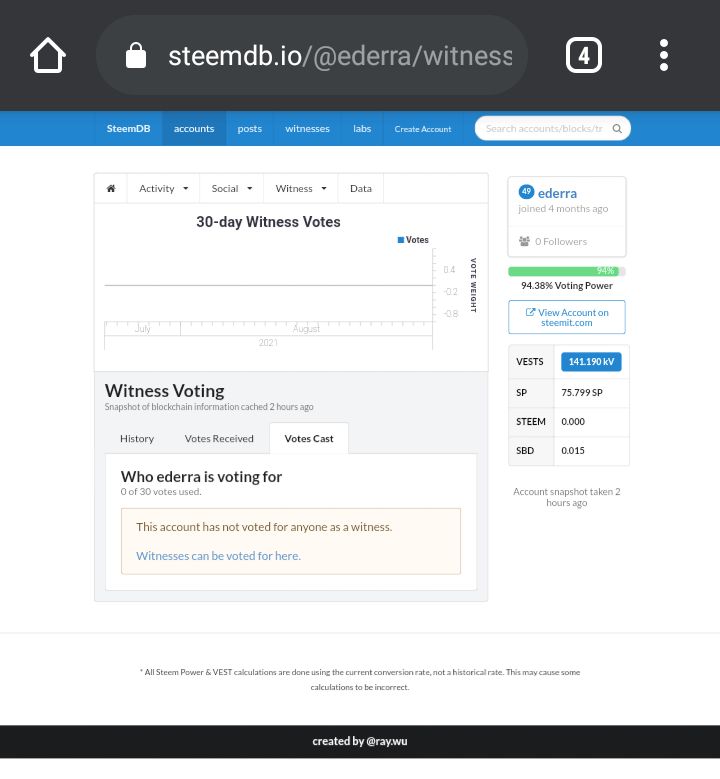Select the Votes Cast tab
Viewport: 720px width, 779px height.
point(309,439)
